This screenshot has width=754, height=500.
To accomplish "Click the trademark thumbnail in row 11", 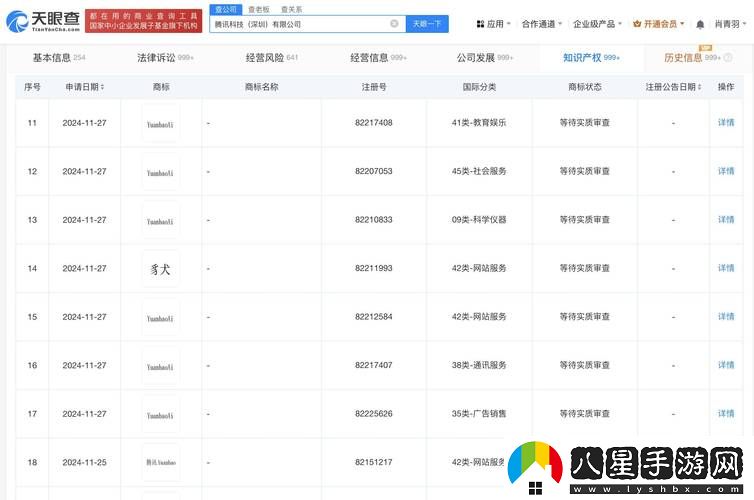I will coord(161,123).
